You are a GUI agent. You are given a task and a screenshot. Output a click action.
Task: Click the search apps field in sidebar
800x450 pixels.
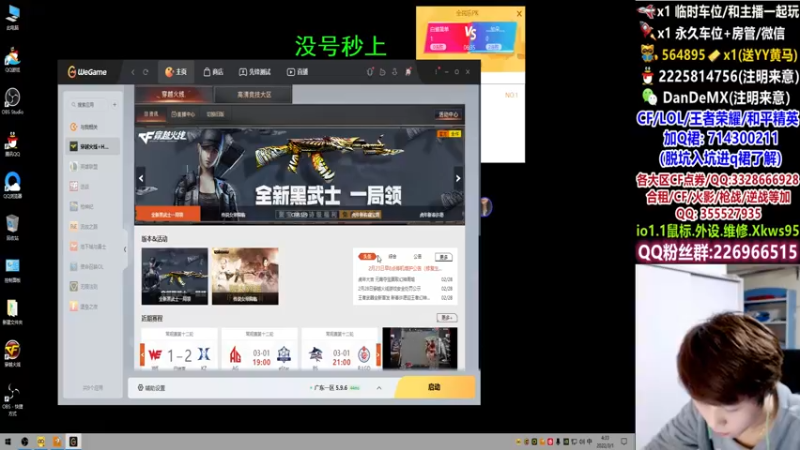89,105
